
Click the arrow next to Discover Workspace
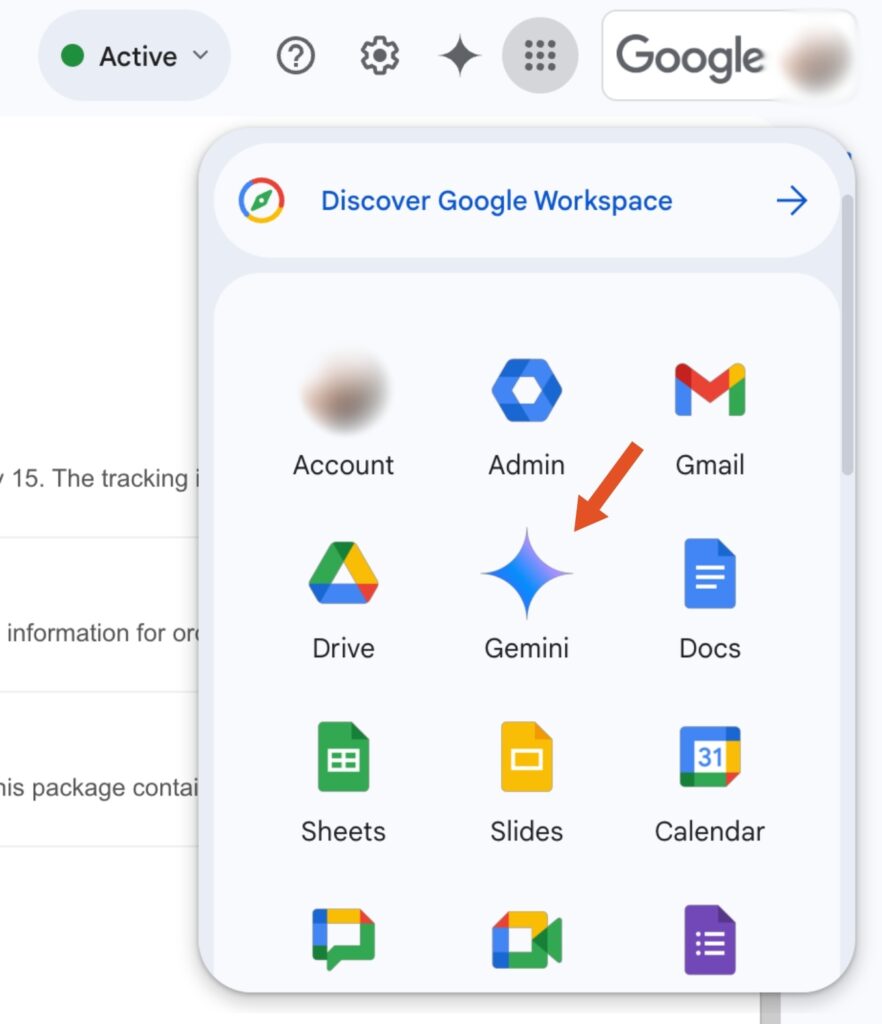click(x=792, y=200)
